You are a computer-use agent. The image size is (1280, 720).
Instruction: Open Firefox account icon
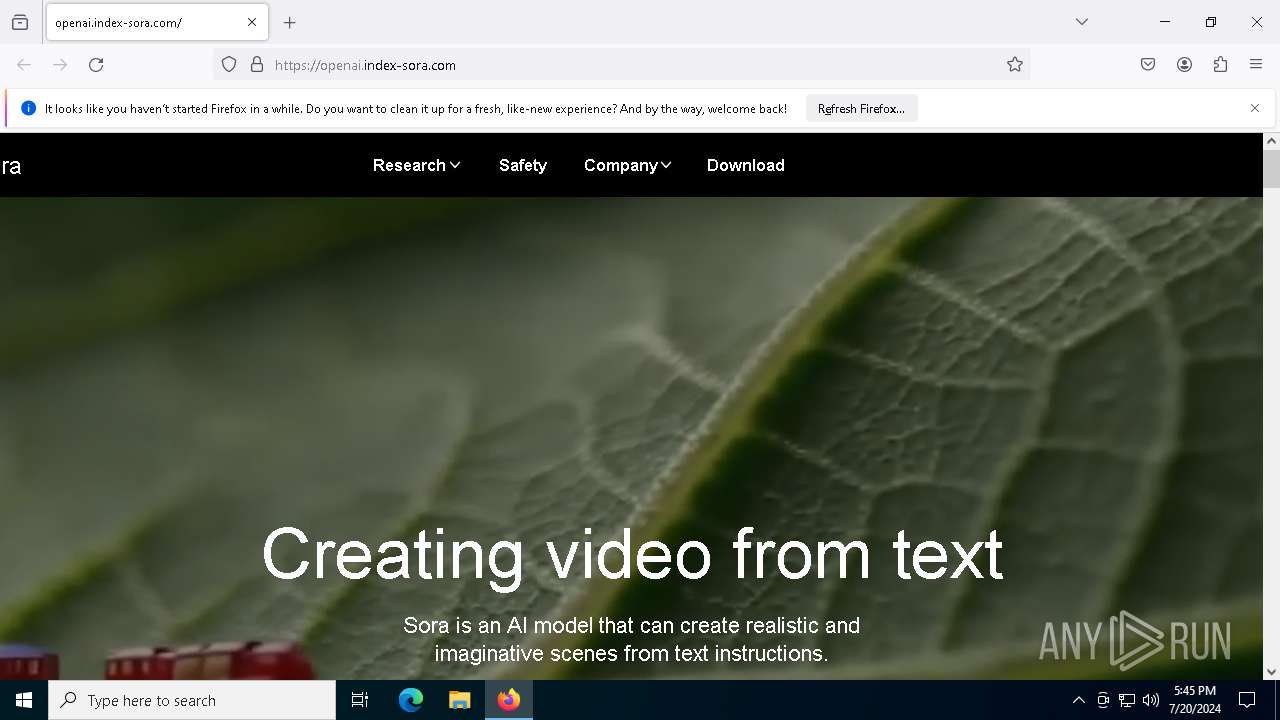tap(1184, 65)
